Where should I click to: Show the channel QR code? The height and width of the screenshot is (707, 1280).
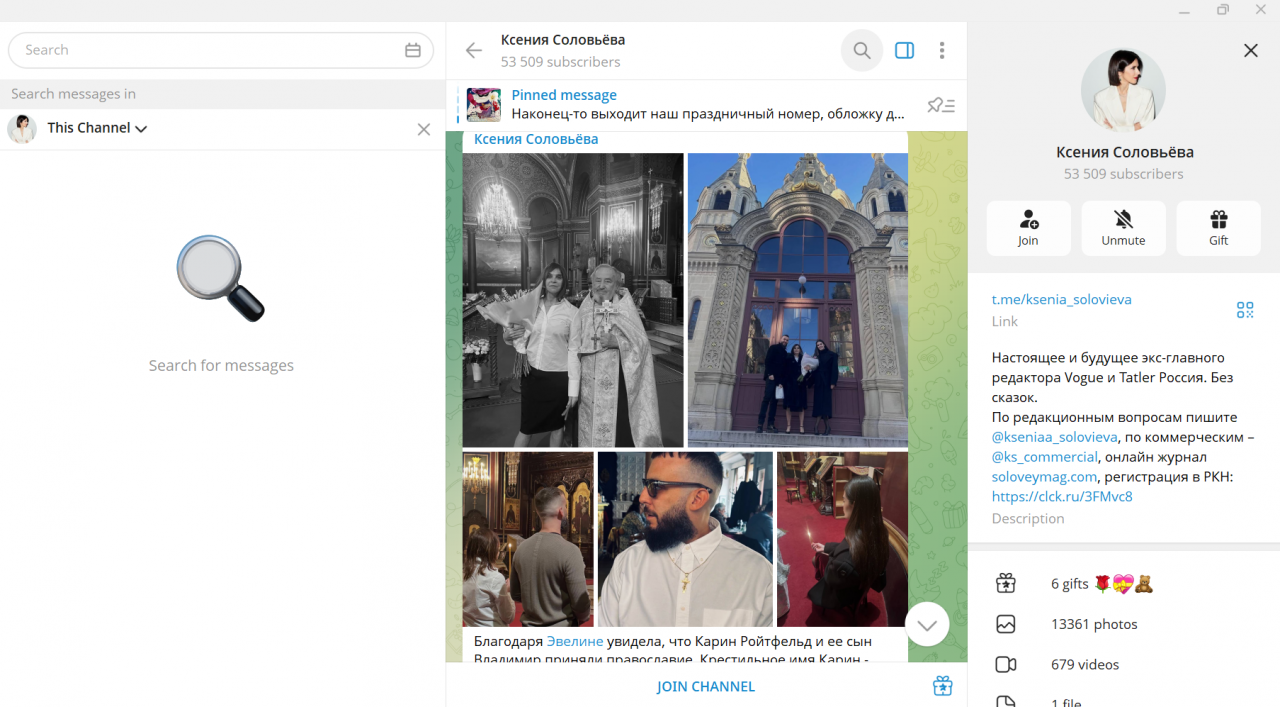[x=1244, y=310]
